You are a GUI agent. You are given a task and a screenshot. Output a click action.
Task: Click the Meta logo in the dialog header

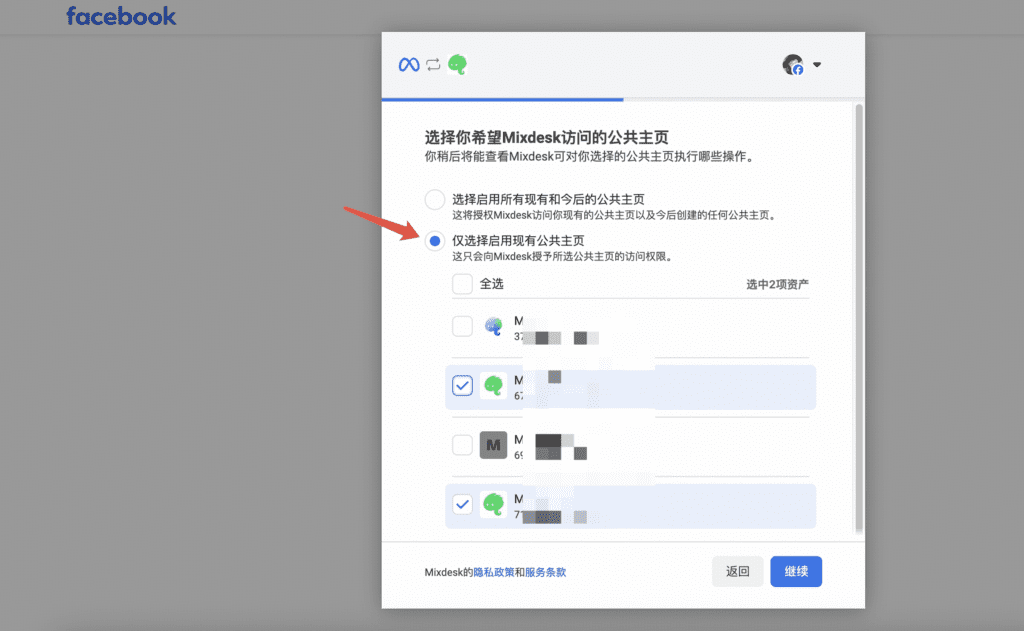pyautogui.click(x=408, y=65)
